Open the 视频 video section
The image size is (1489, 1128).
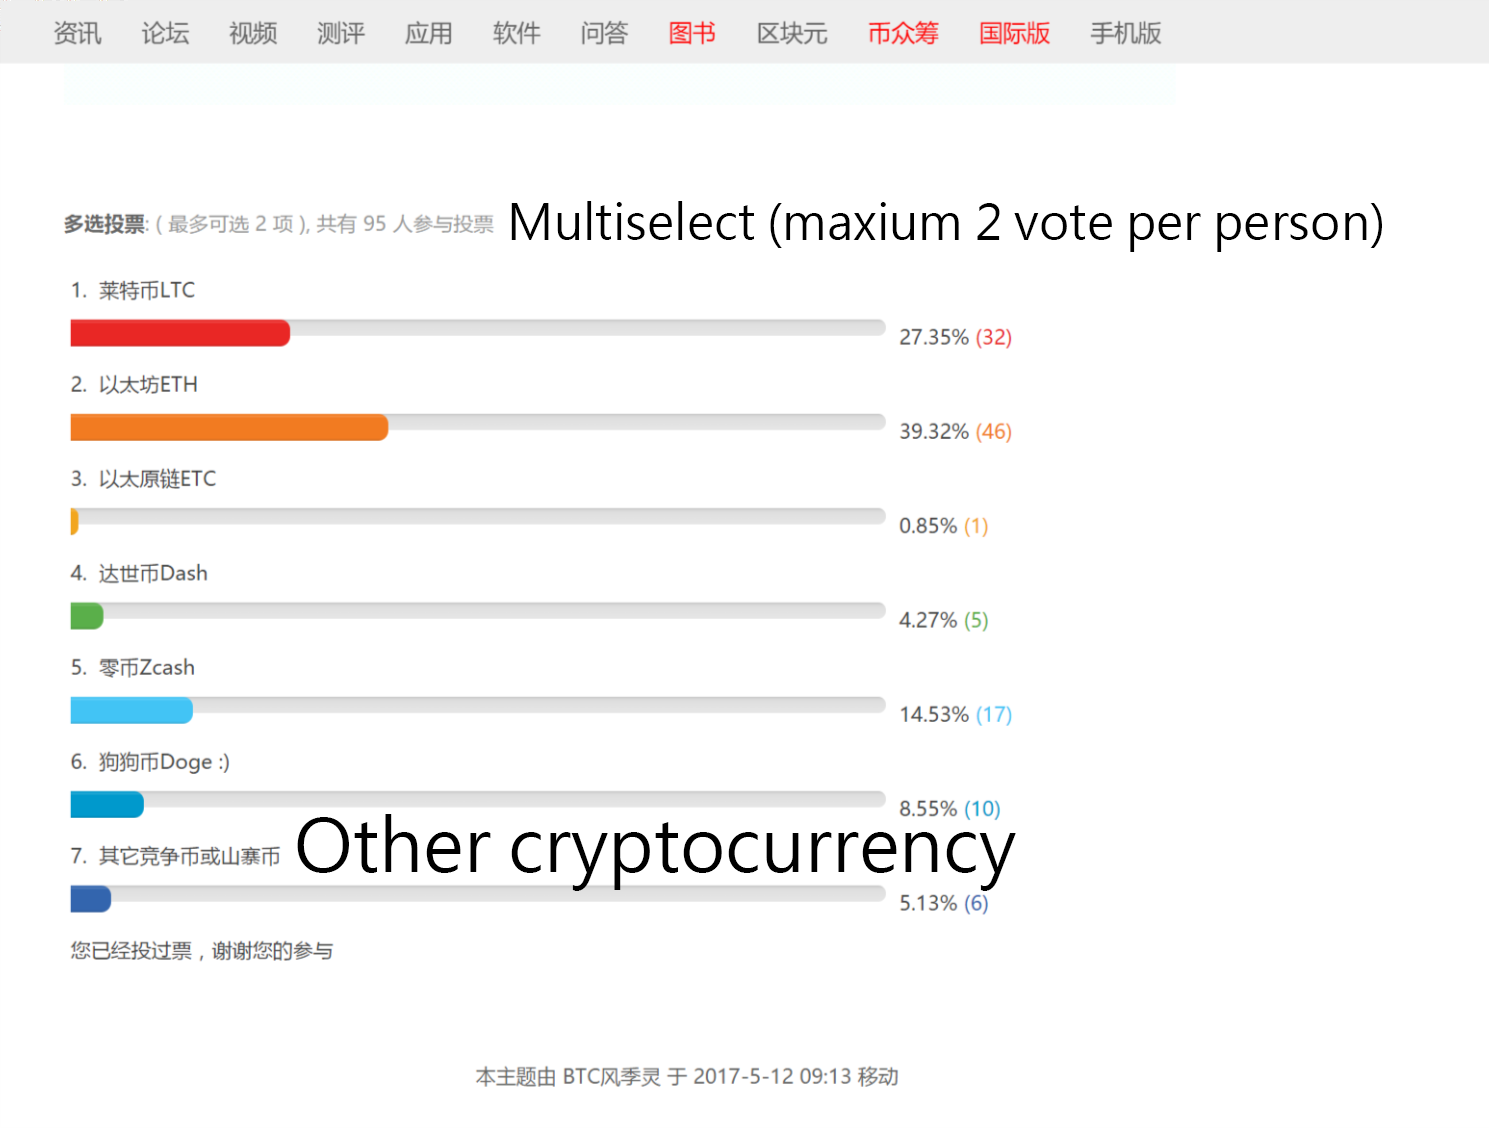[x=253, y=33]
